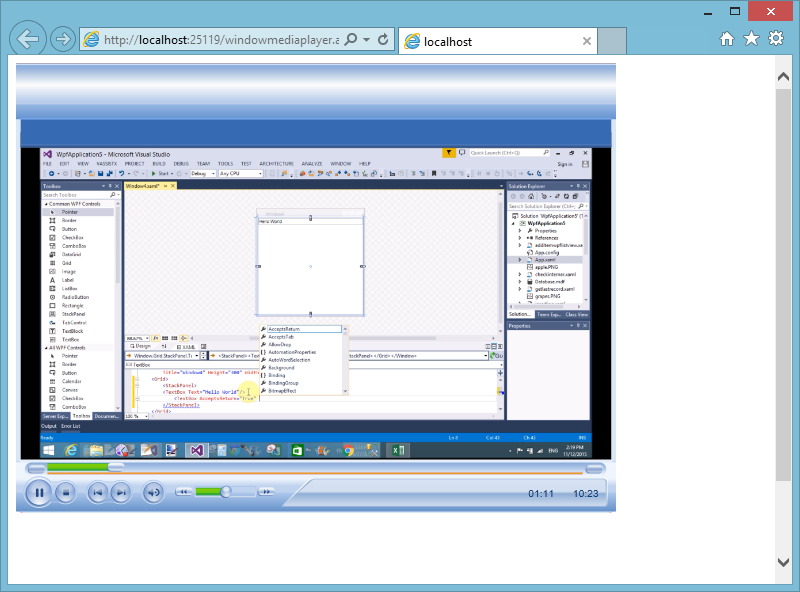
Task: Select AcceptsReturn in the IntelliSense list
Action: point(283,328)
